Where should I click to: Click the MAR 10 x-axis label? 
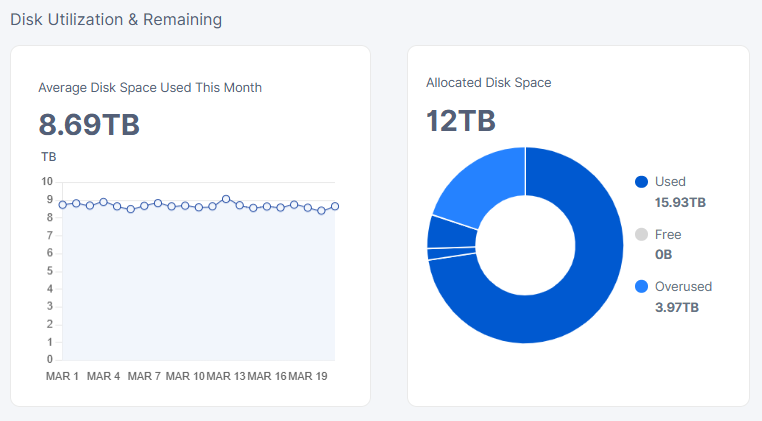point(186,376)
